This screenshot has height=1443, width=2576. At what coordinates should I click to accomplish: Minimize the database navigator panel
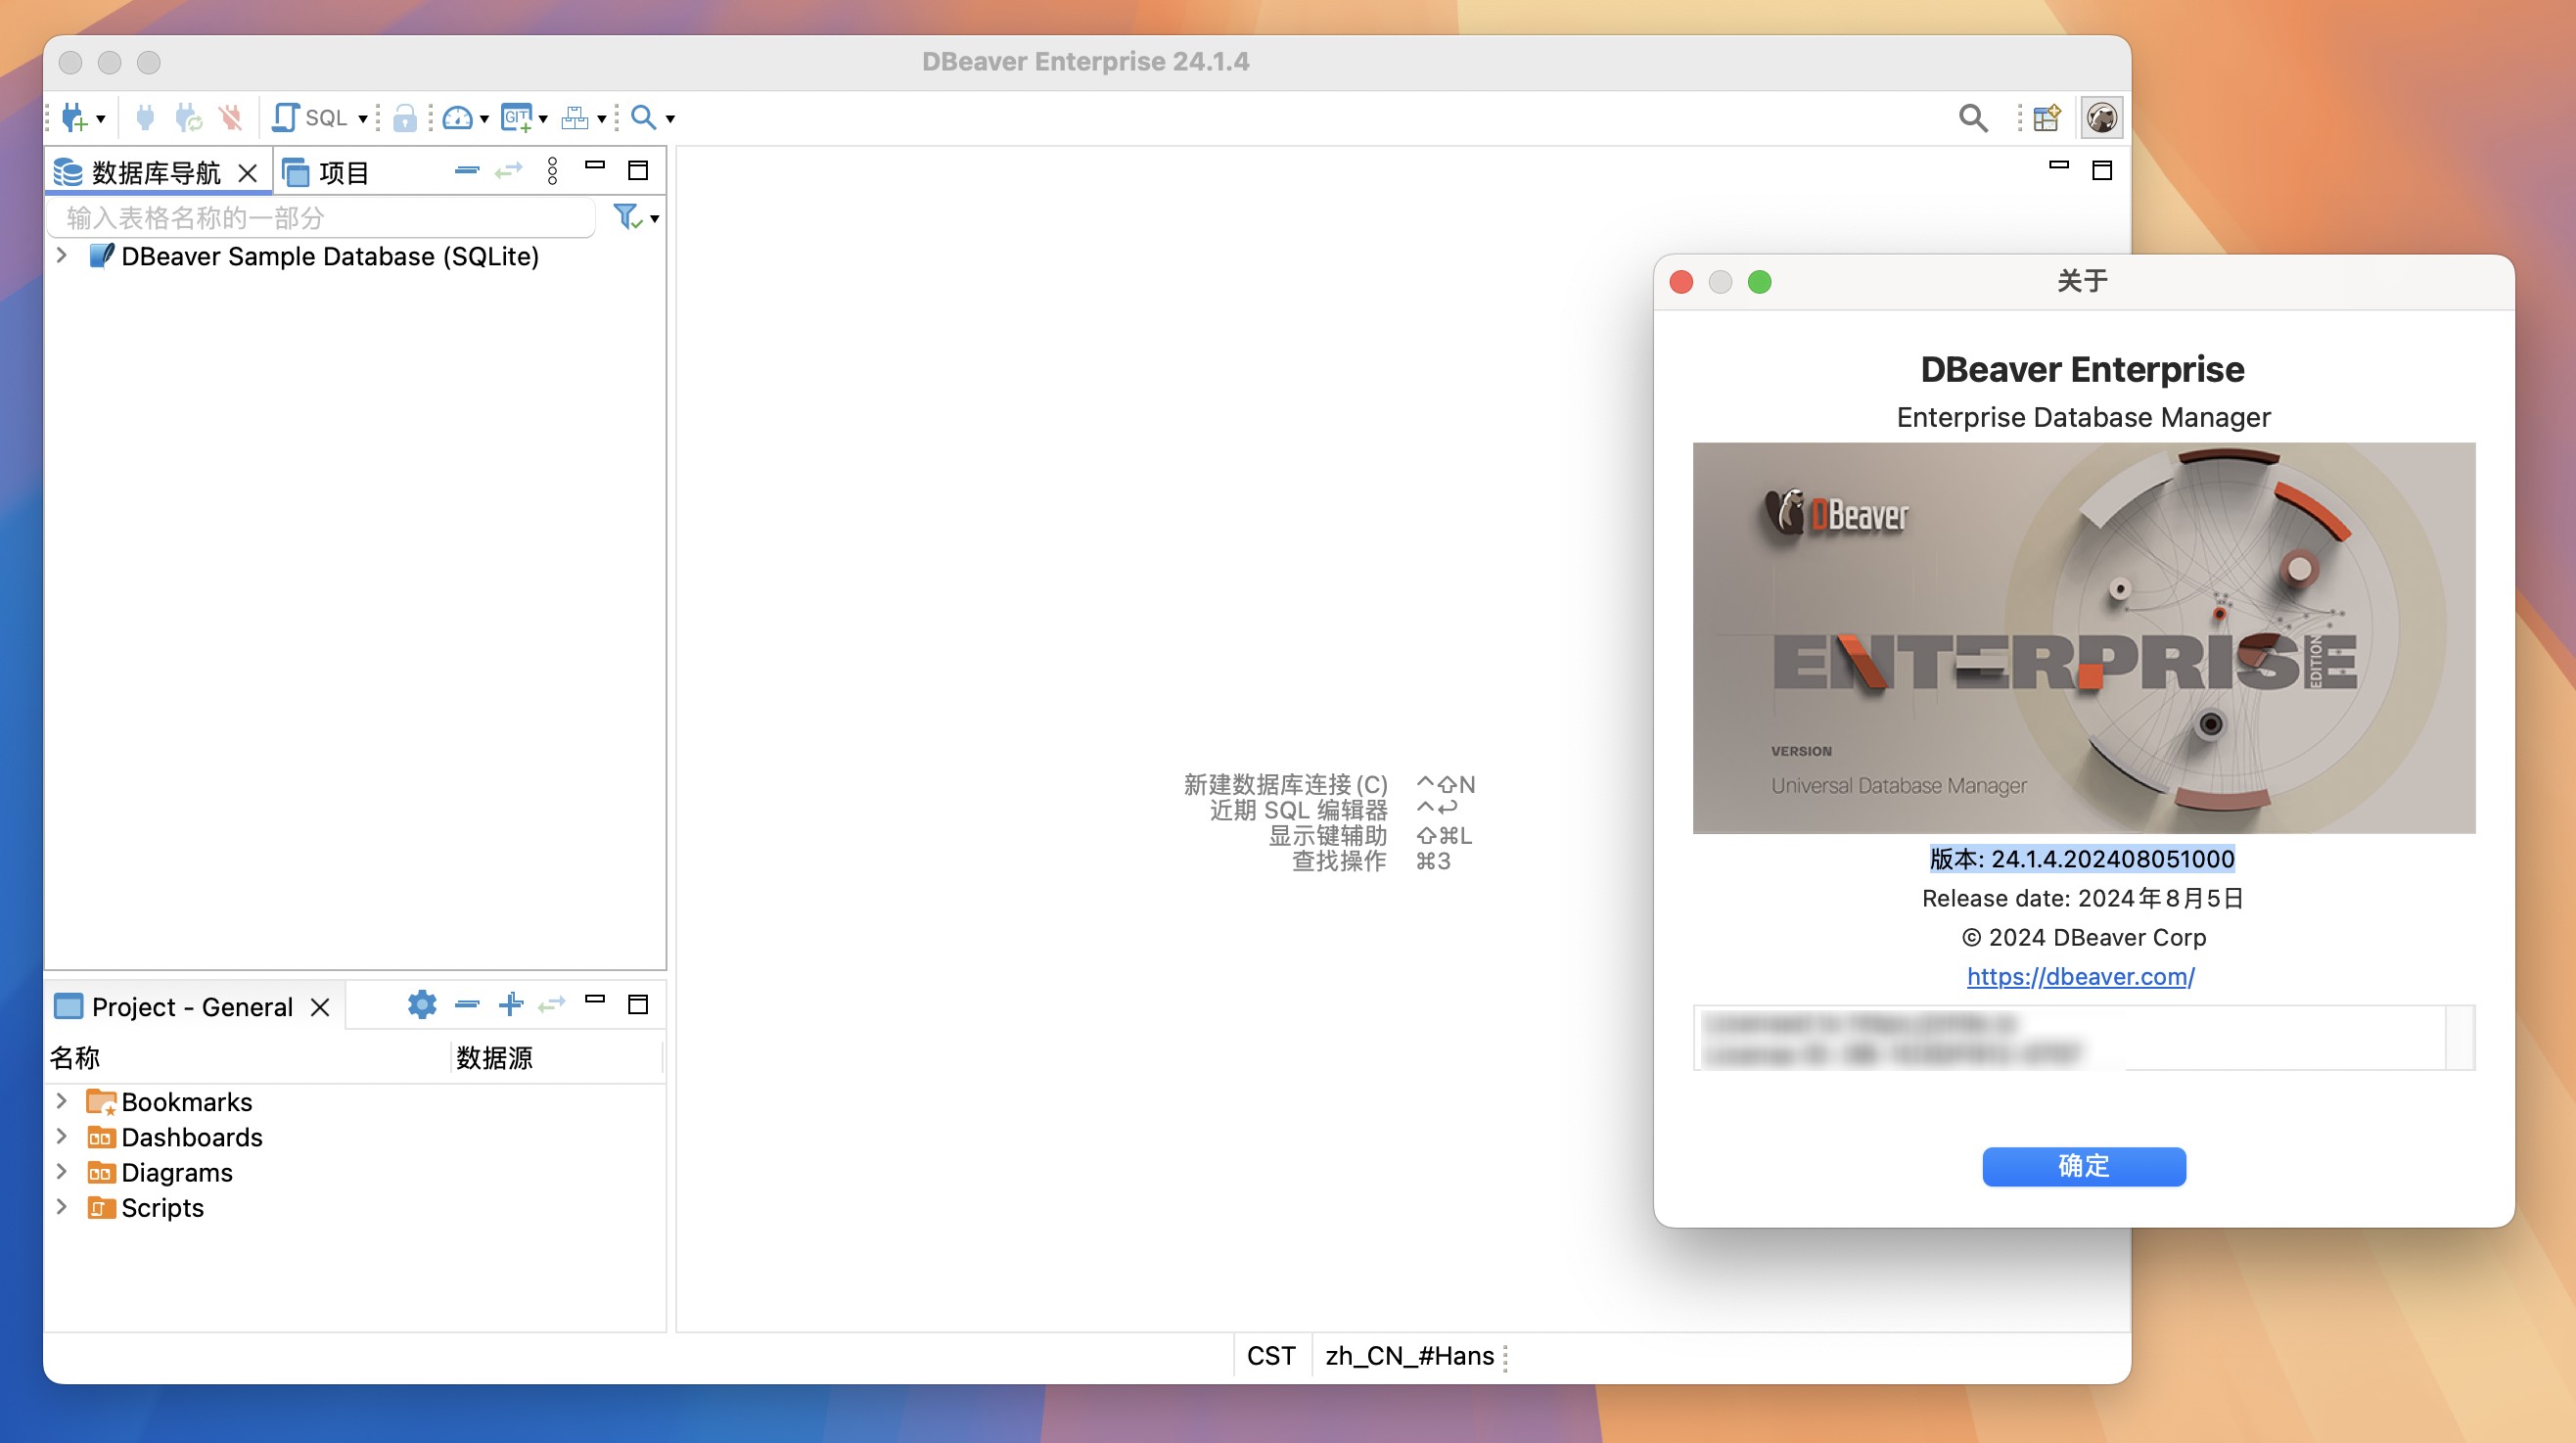(x=595, y=166)
